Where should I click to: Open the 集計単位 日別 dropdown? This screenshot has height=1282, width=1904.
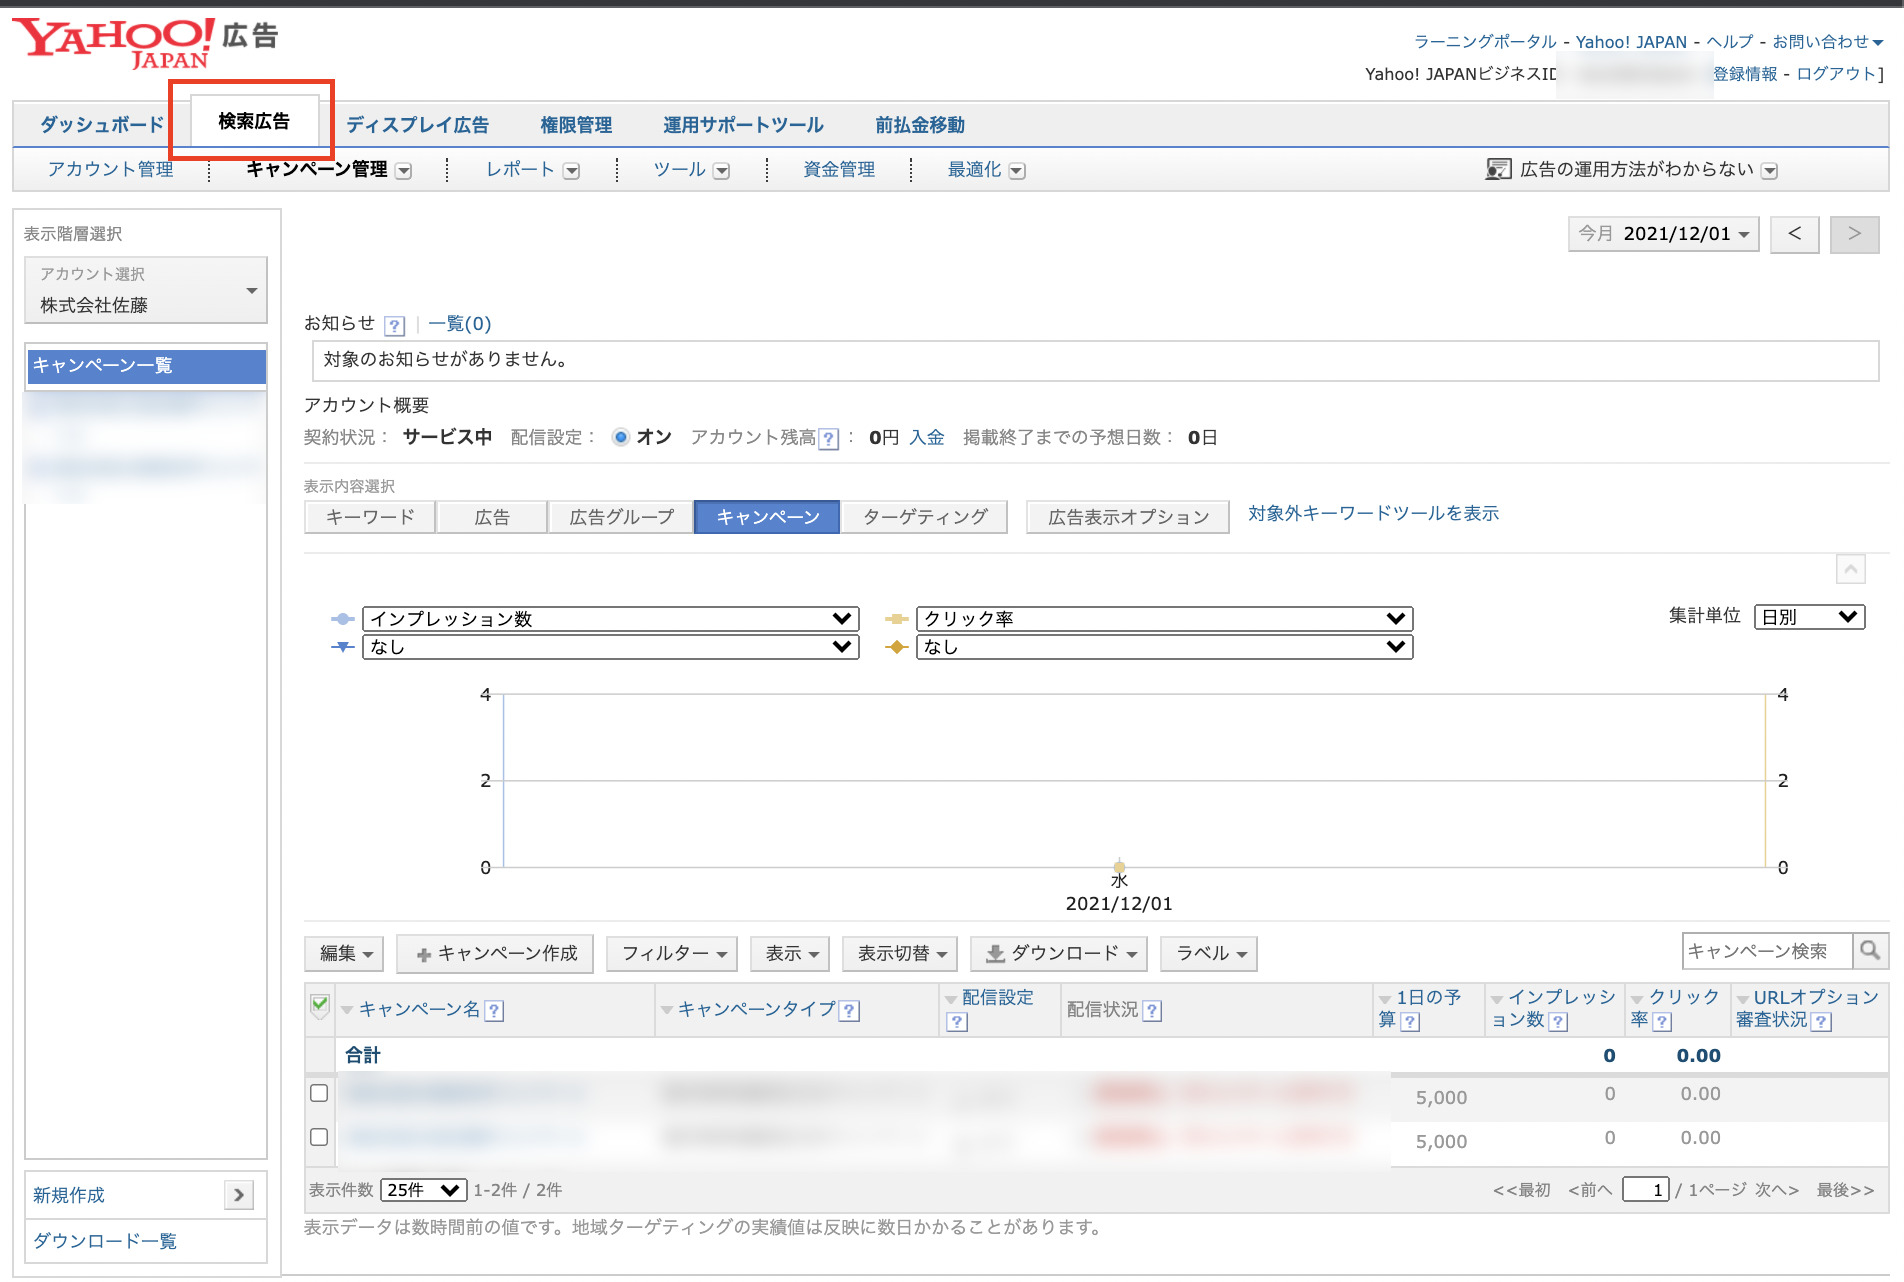click(x=1809, y=617)
